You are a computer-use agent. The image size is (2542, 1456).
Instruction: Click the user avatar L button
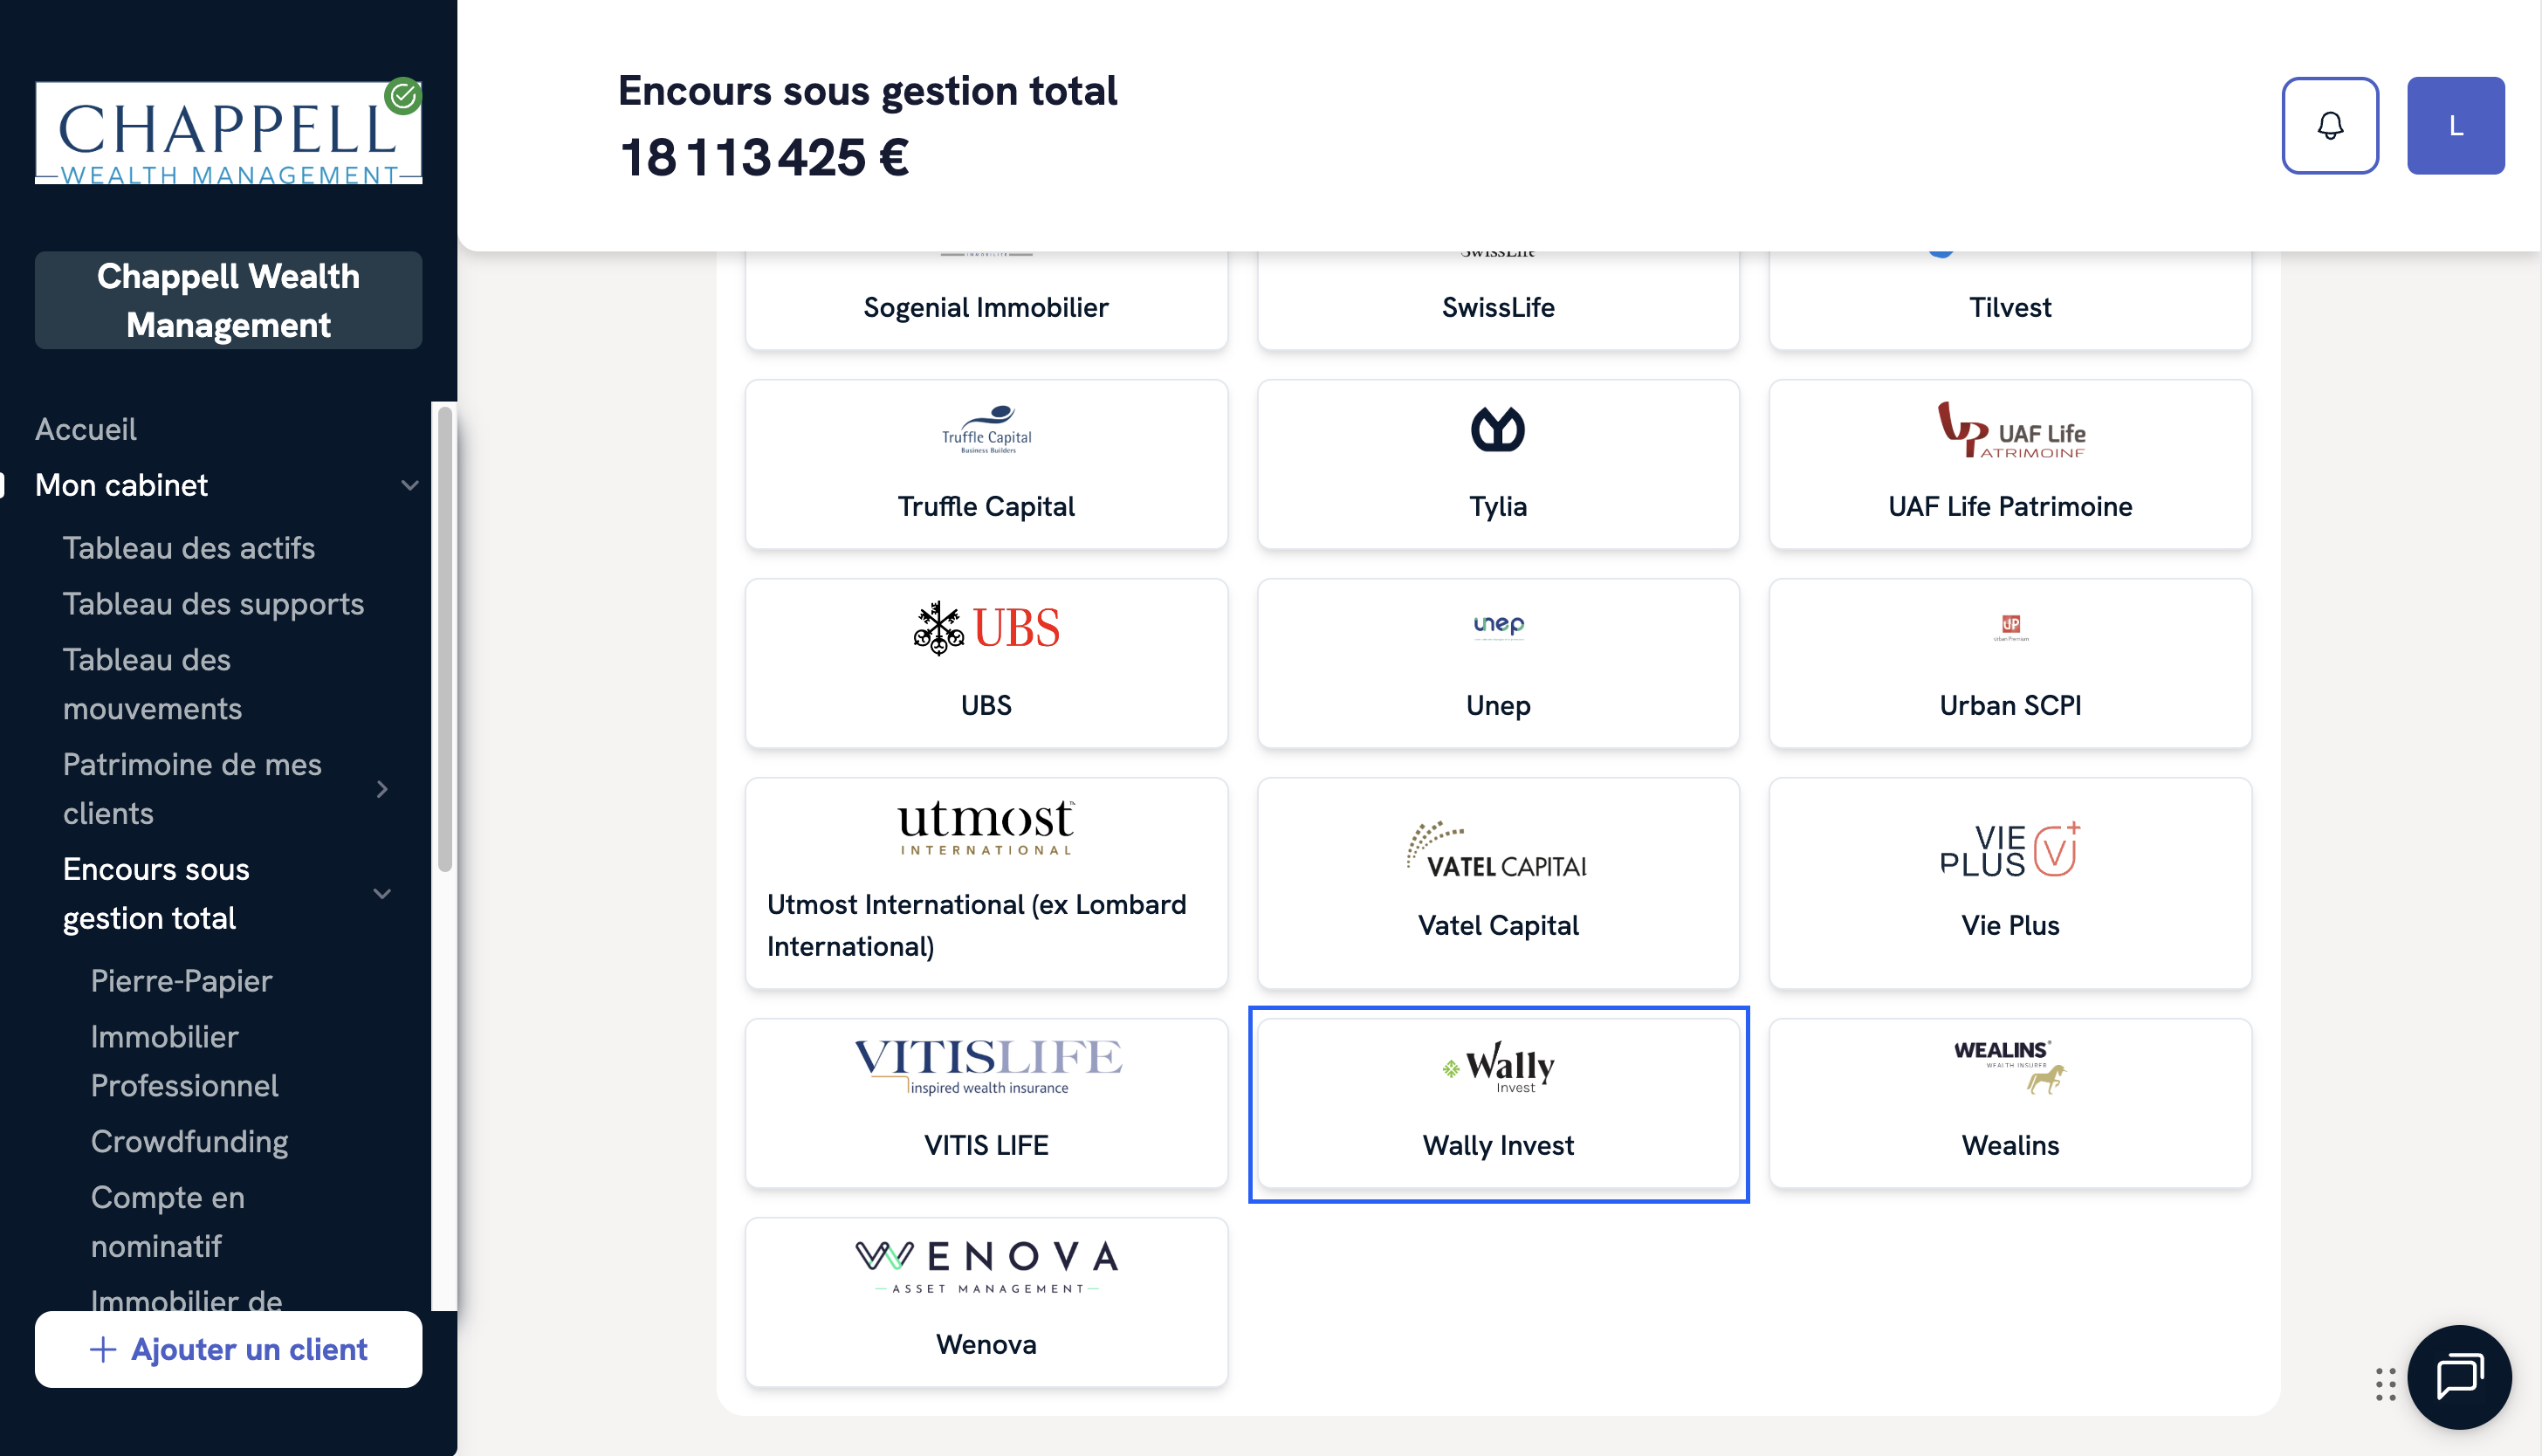[2454, 126]
